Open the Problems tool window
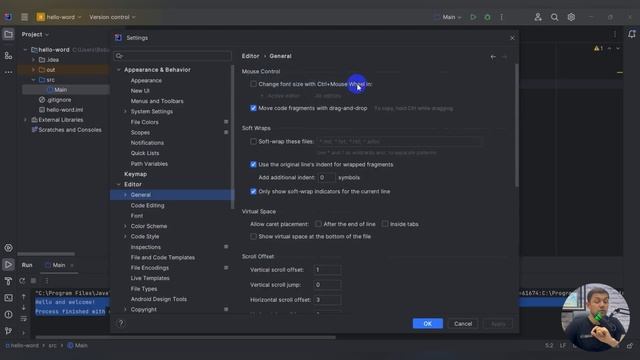Screen dimensions: 640x360 coord(8,315)
